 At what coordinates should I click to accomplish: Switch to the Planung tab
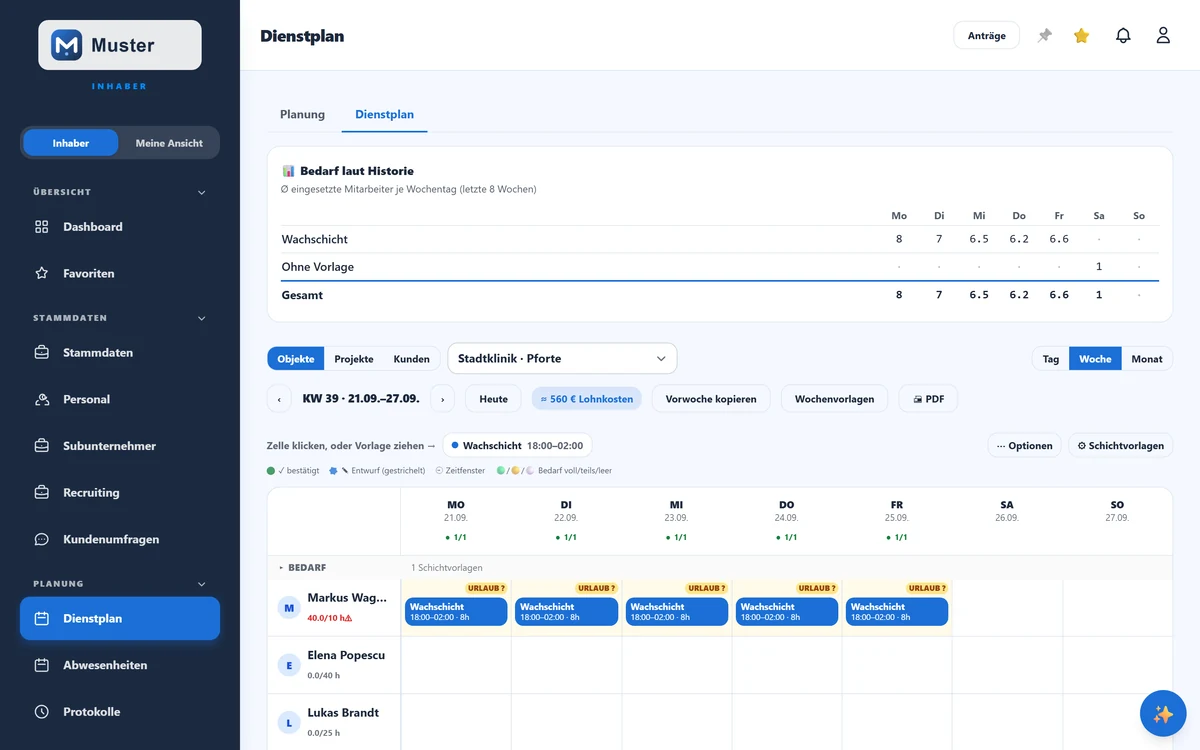point(302,114)
